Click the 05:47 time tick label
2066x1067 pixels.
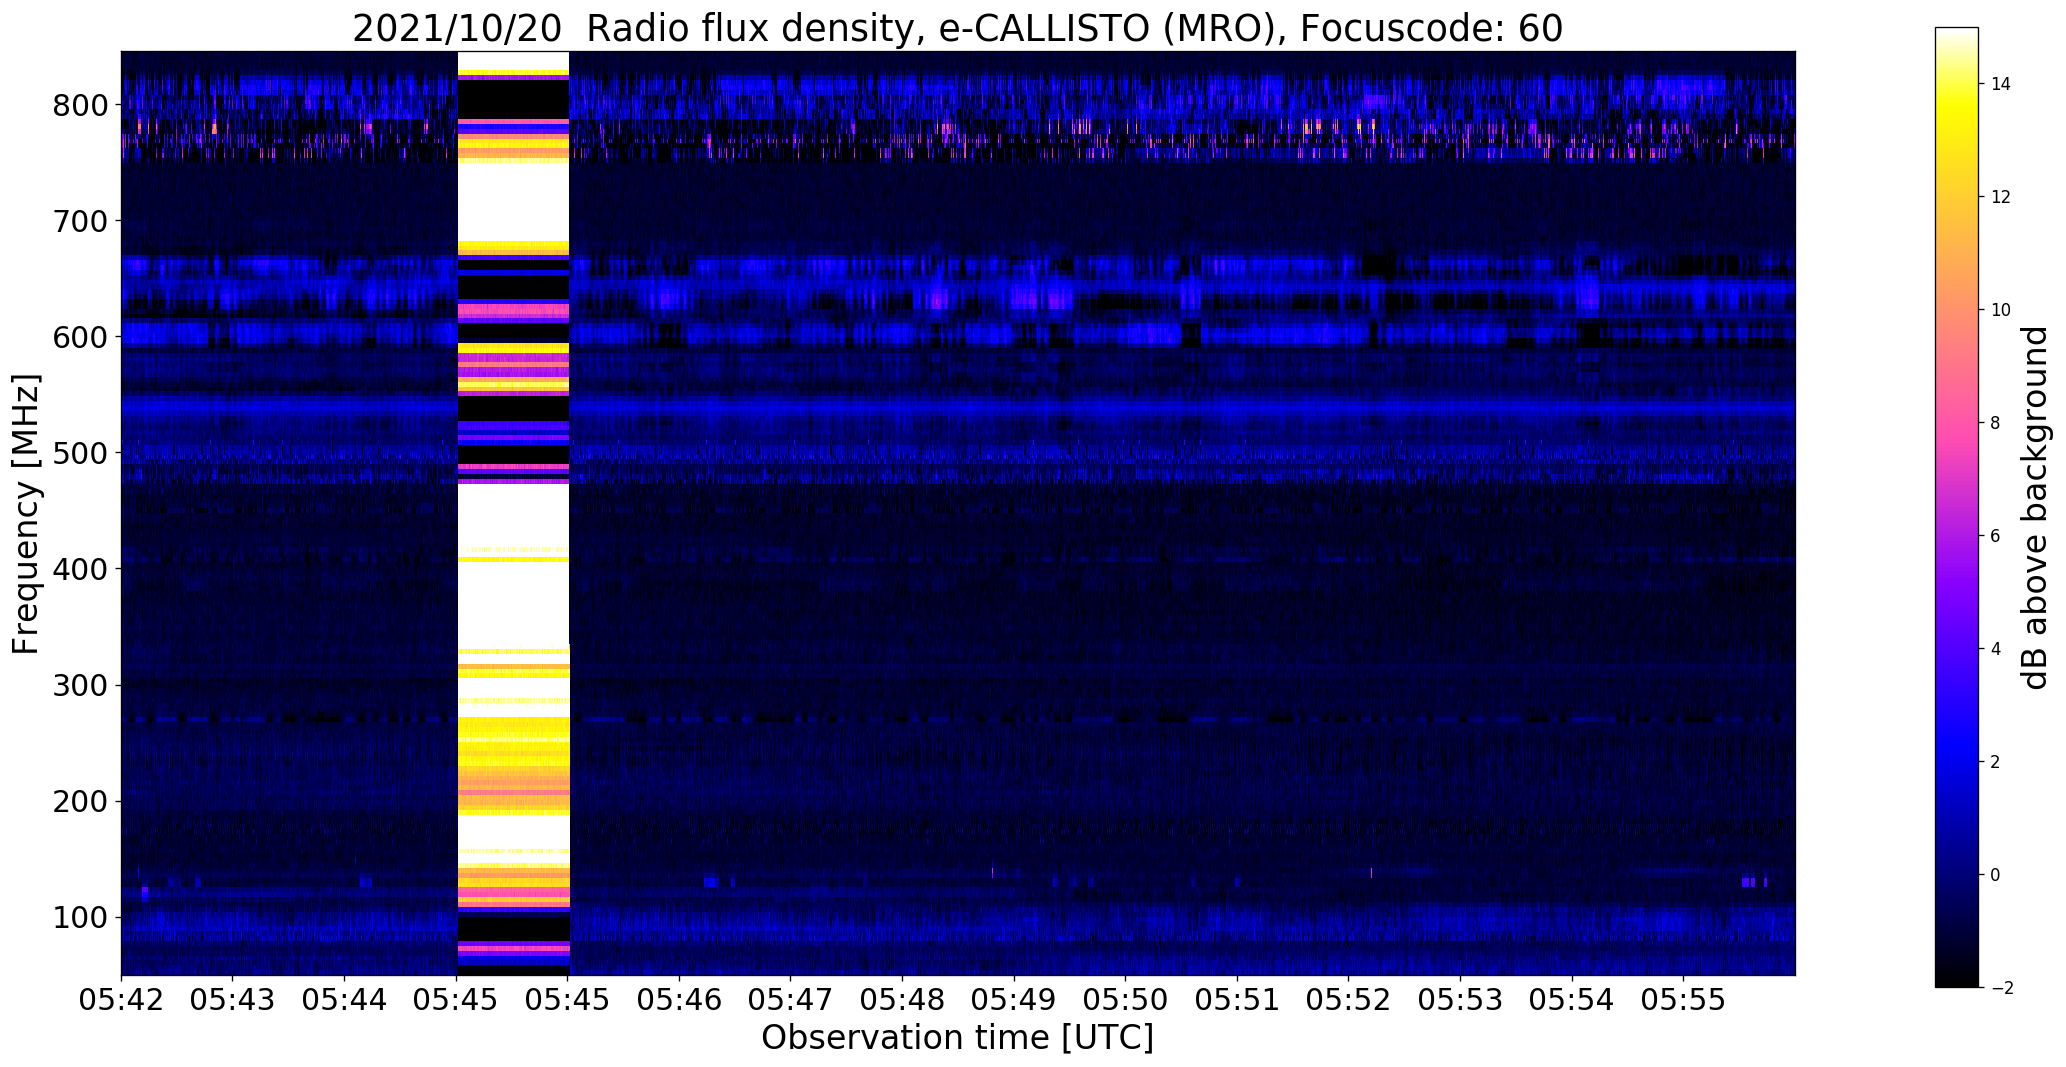(791, 1000)
